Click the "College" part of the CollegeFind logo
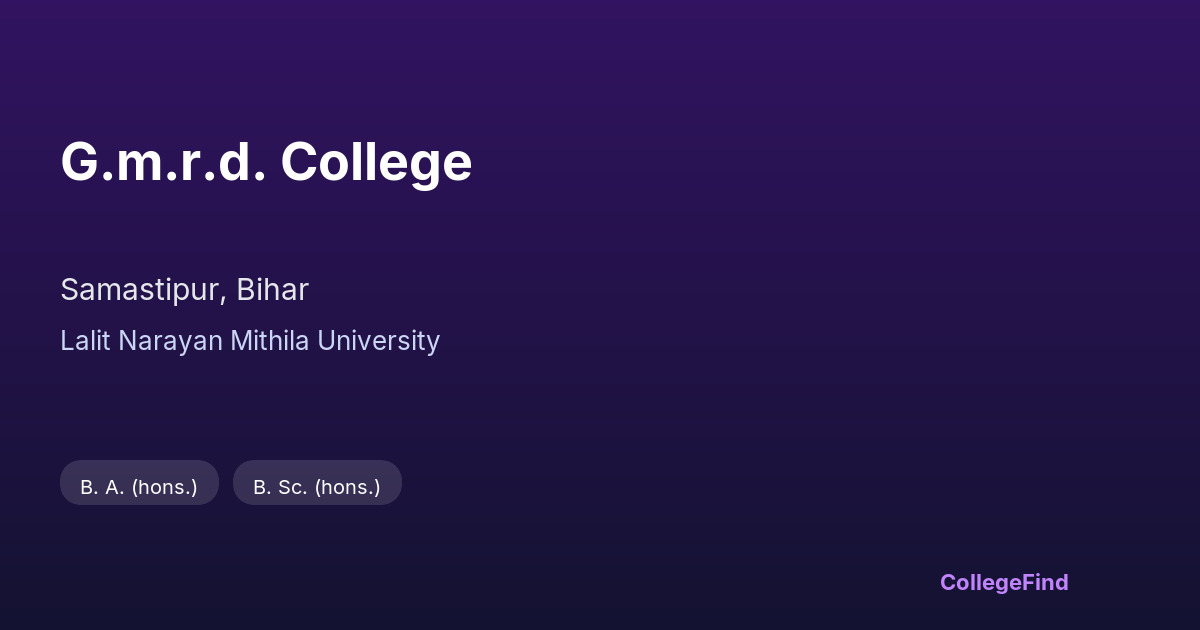 [980, 582]
